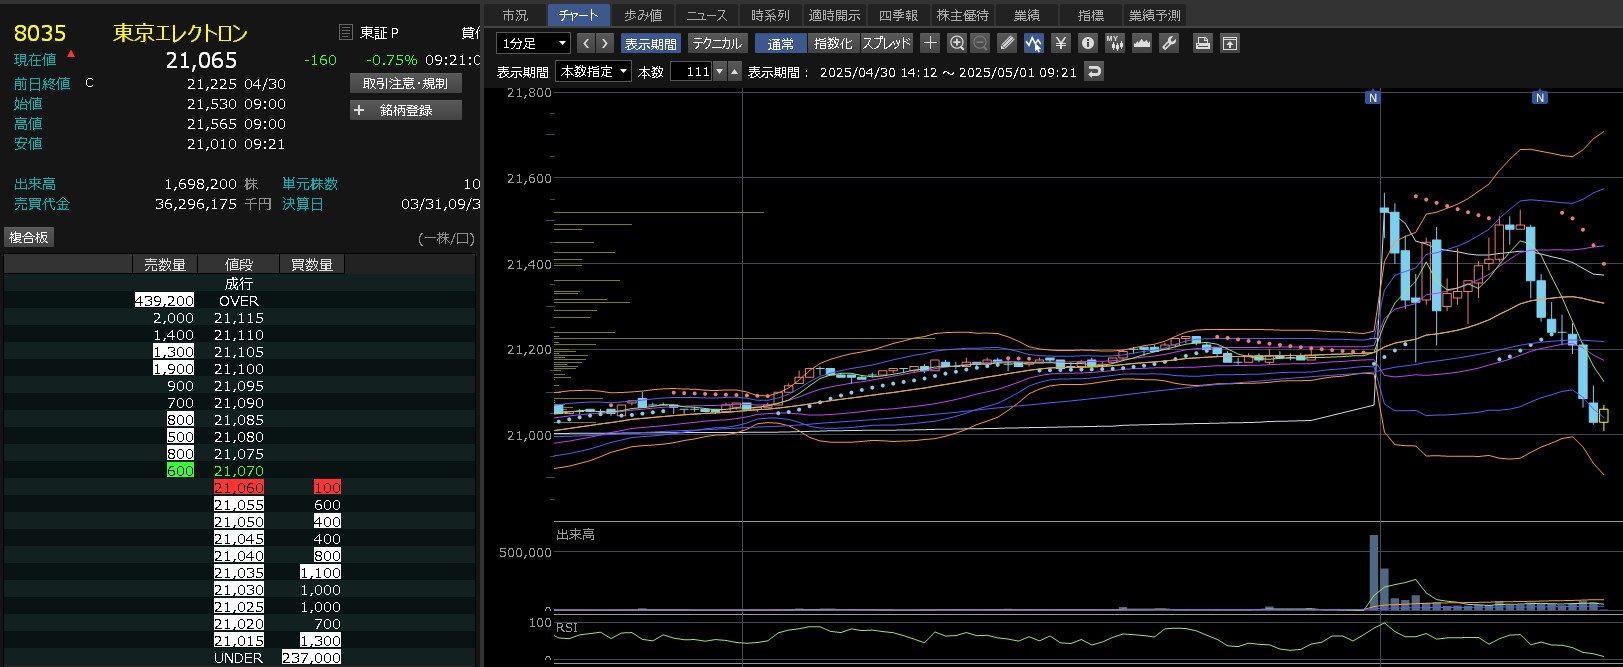Click the plus icon on 銘柄登録

(359, 110)
